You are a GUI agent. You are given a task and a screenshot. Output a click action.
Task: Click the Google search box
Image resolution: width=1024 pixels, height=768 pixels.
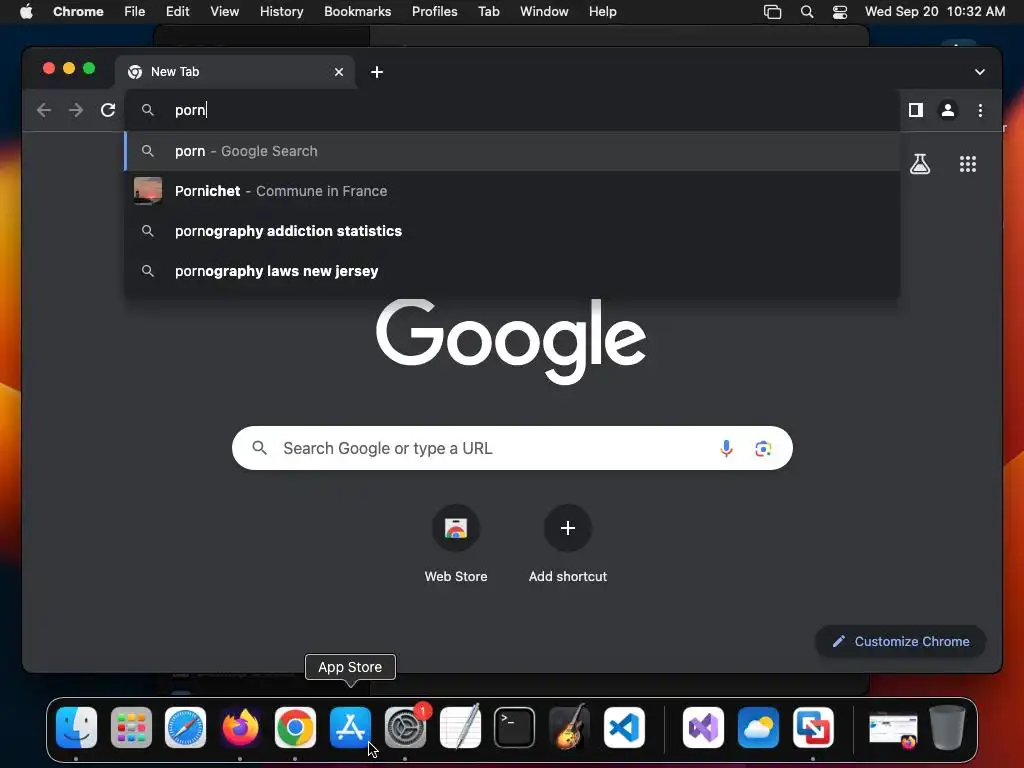point(512,449)
